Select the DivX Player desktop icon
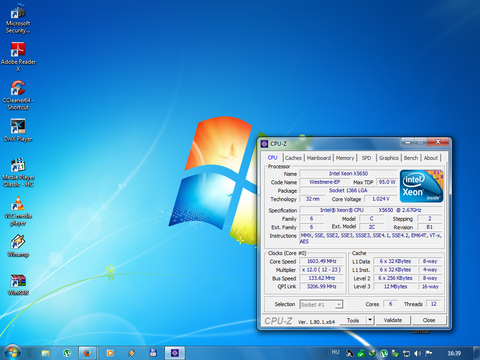 18,130
